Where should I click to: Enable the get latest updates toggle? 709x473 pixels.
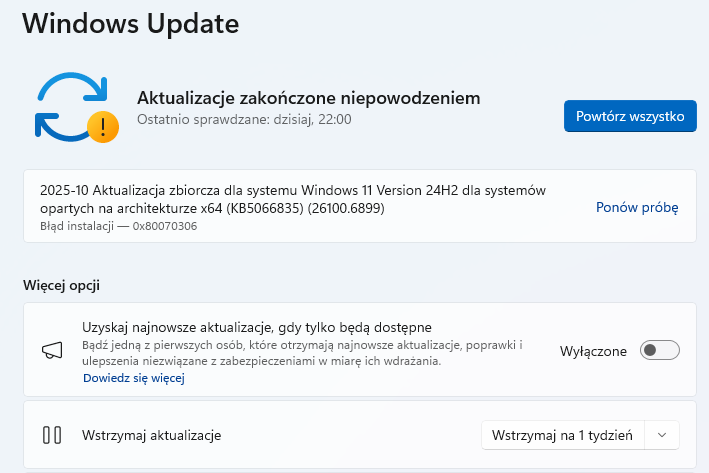[660, 351]
